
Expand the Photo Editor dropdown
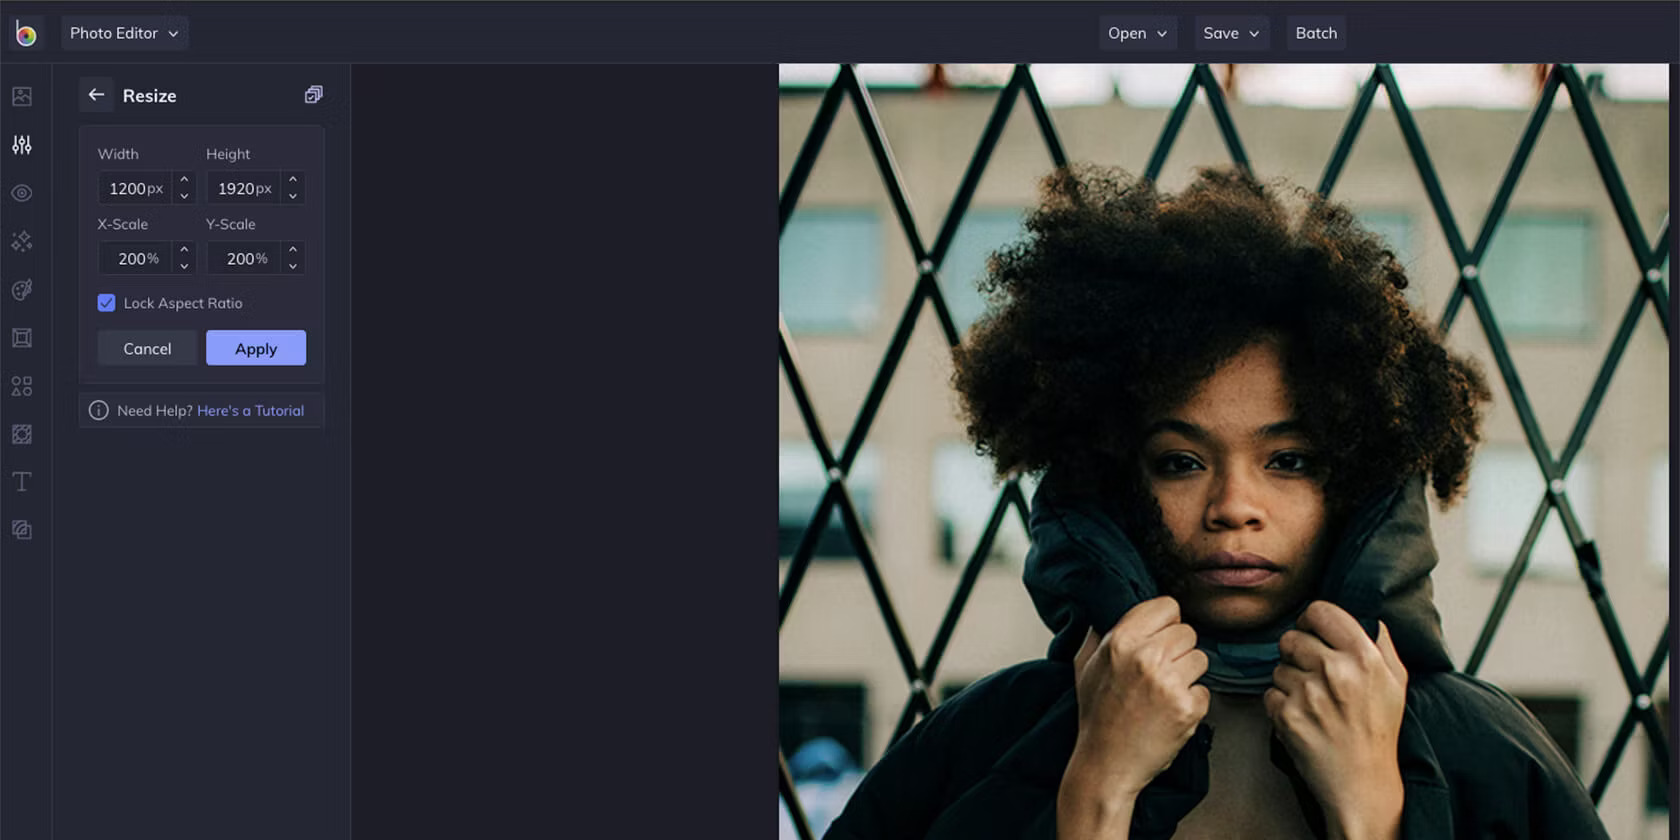124,33
